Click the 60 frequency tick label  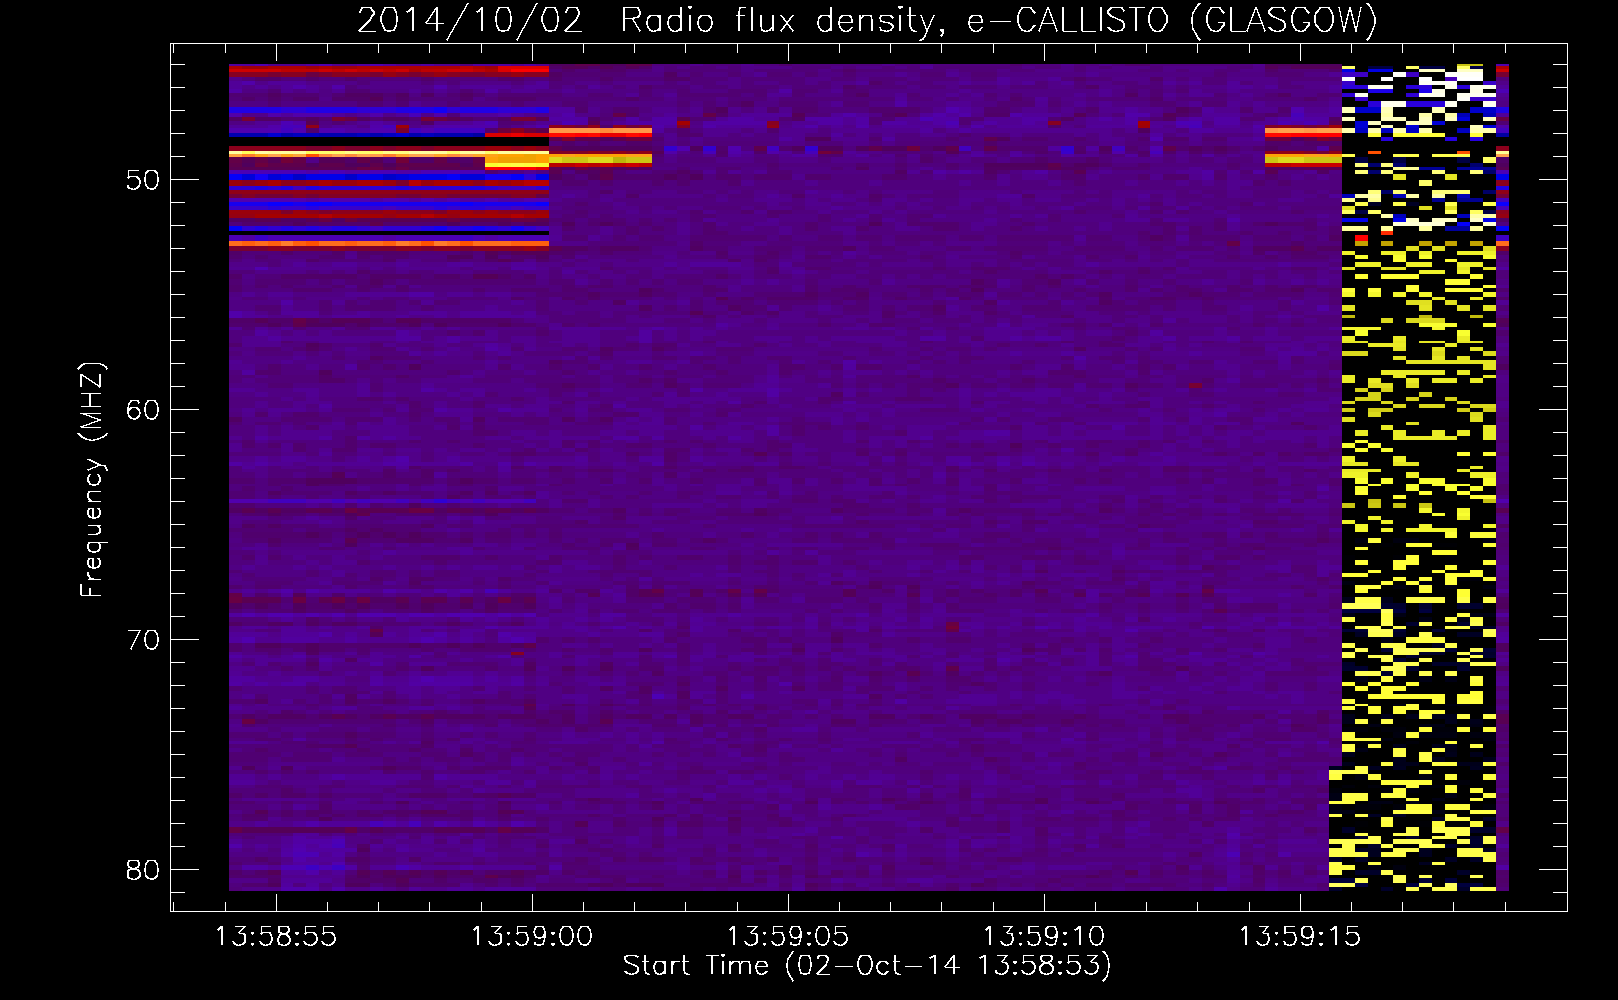143,410
